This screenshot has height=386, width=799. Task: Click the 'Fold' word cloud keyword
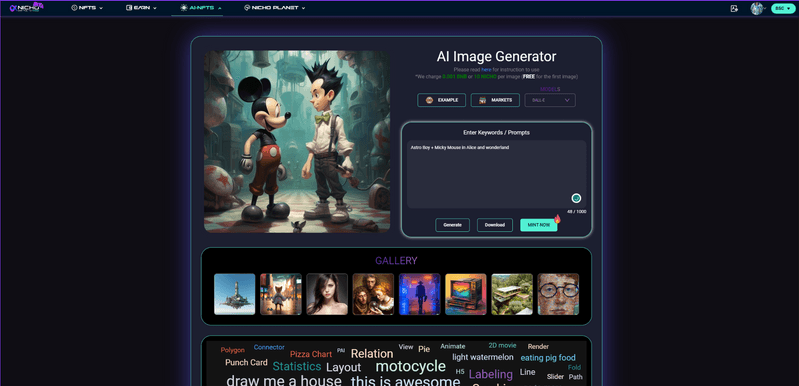tap(574, 367)
